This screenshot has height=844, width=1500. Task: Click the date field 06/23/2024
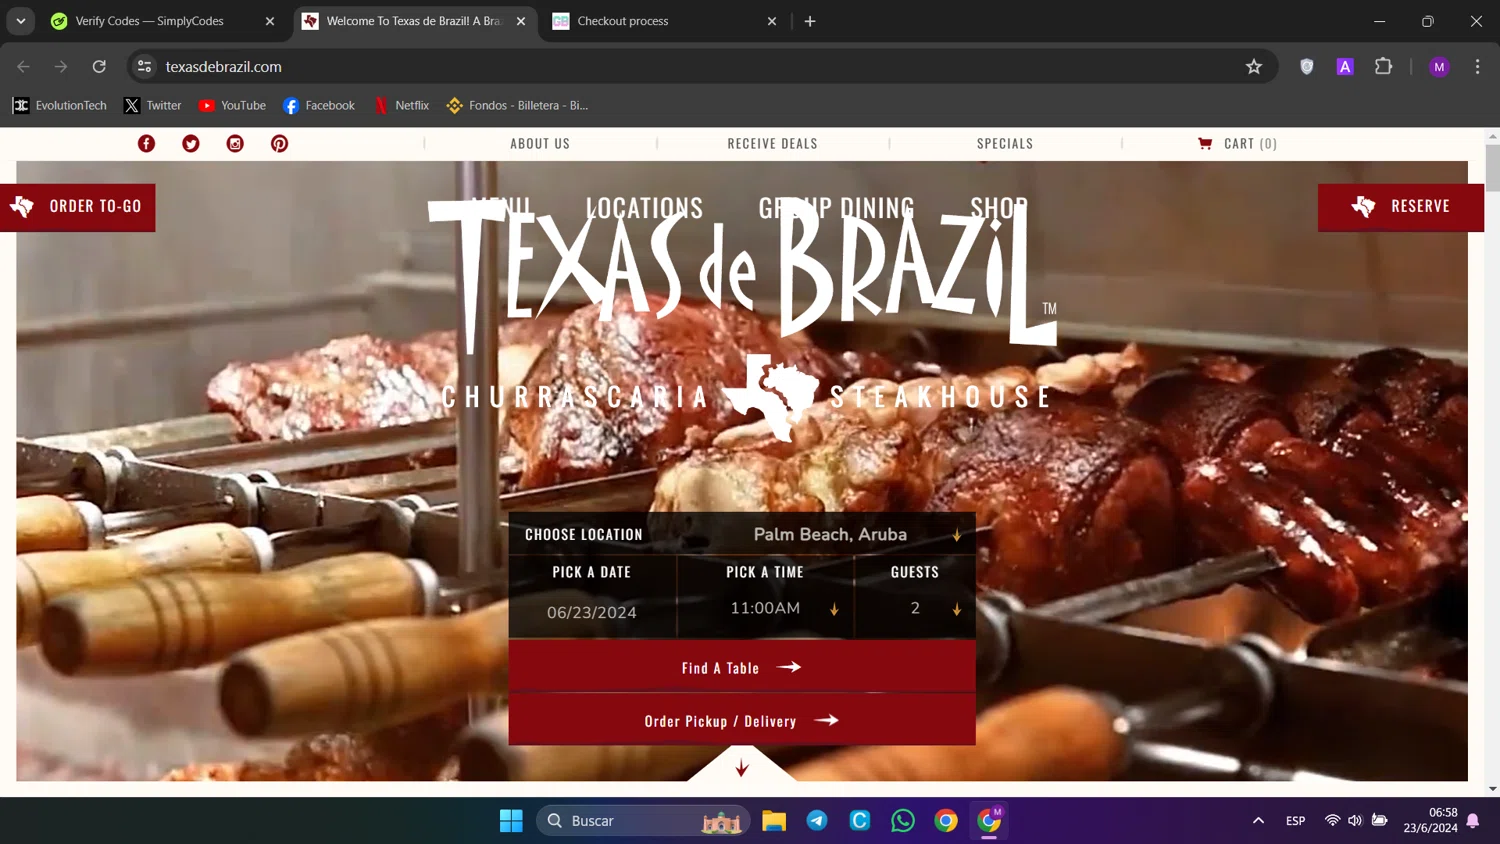(592, 612)
